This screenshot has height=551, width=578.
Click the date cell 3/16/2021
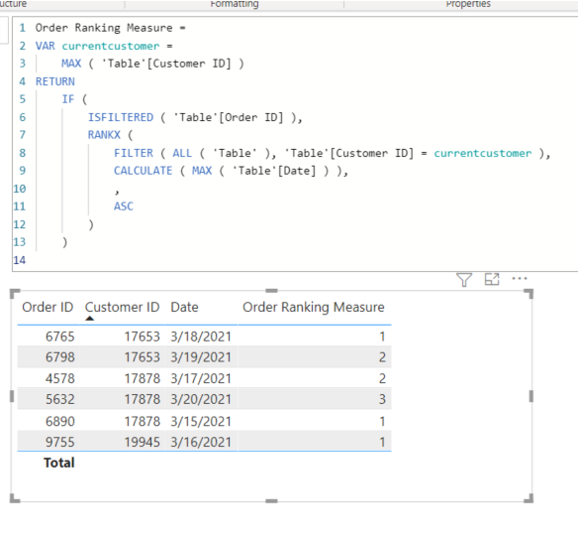[201, 442]
